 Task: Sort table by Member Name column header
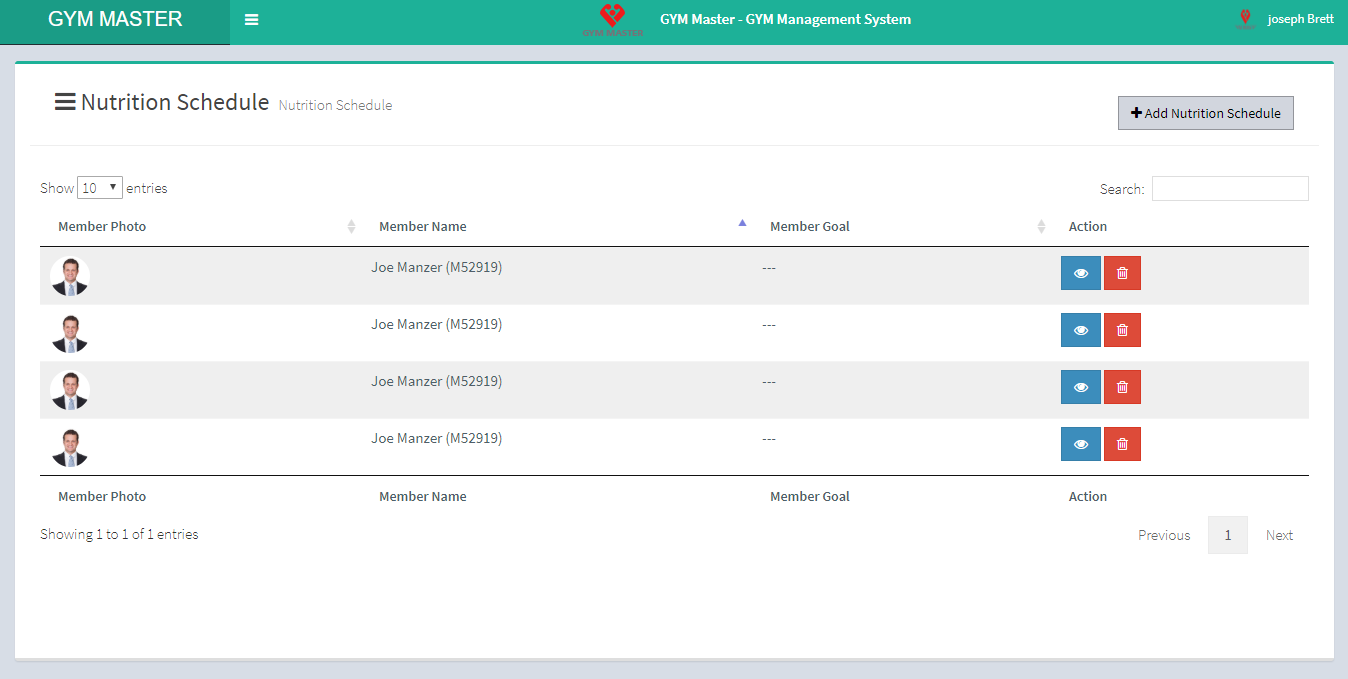tap(423, 227)
